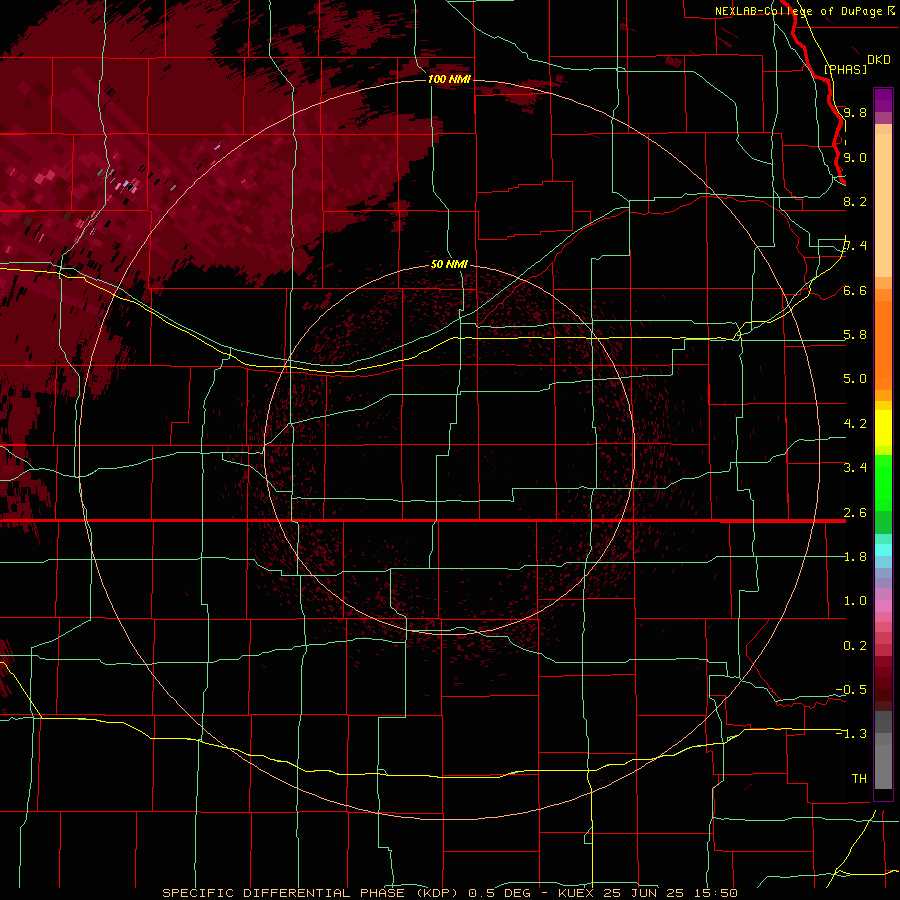Pick the yellow segment of the color bar
Screen dimensions: 900x900
(x=883, y=428)
